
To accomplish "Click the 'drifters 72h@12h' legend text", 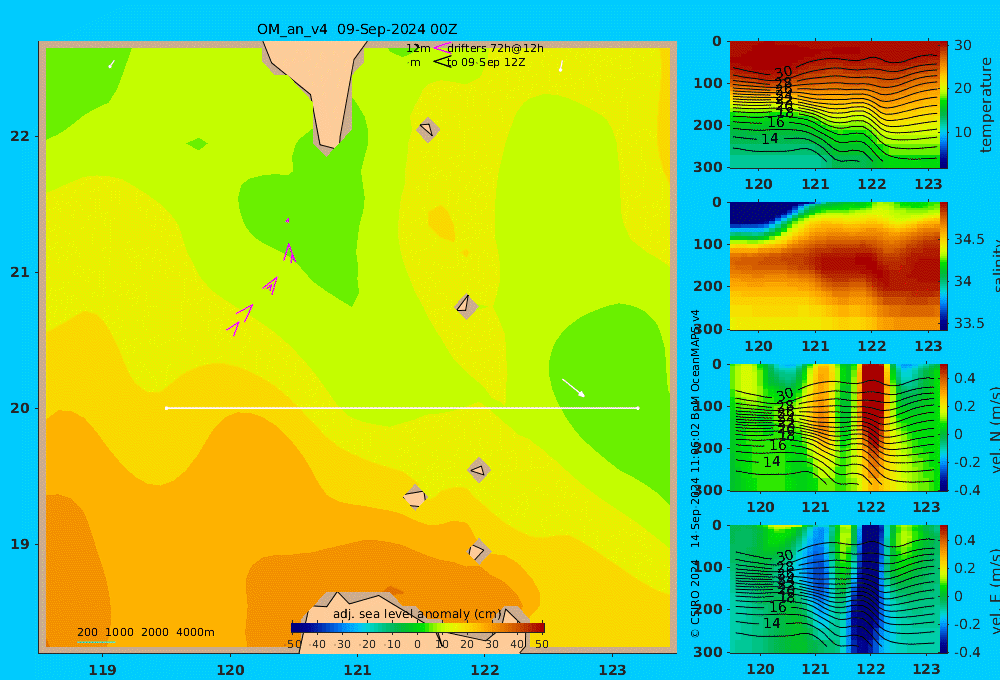I will coord(496,48).
